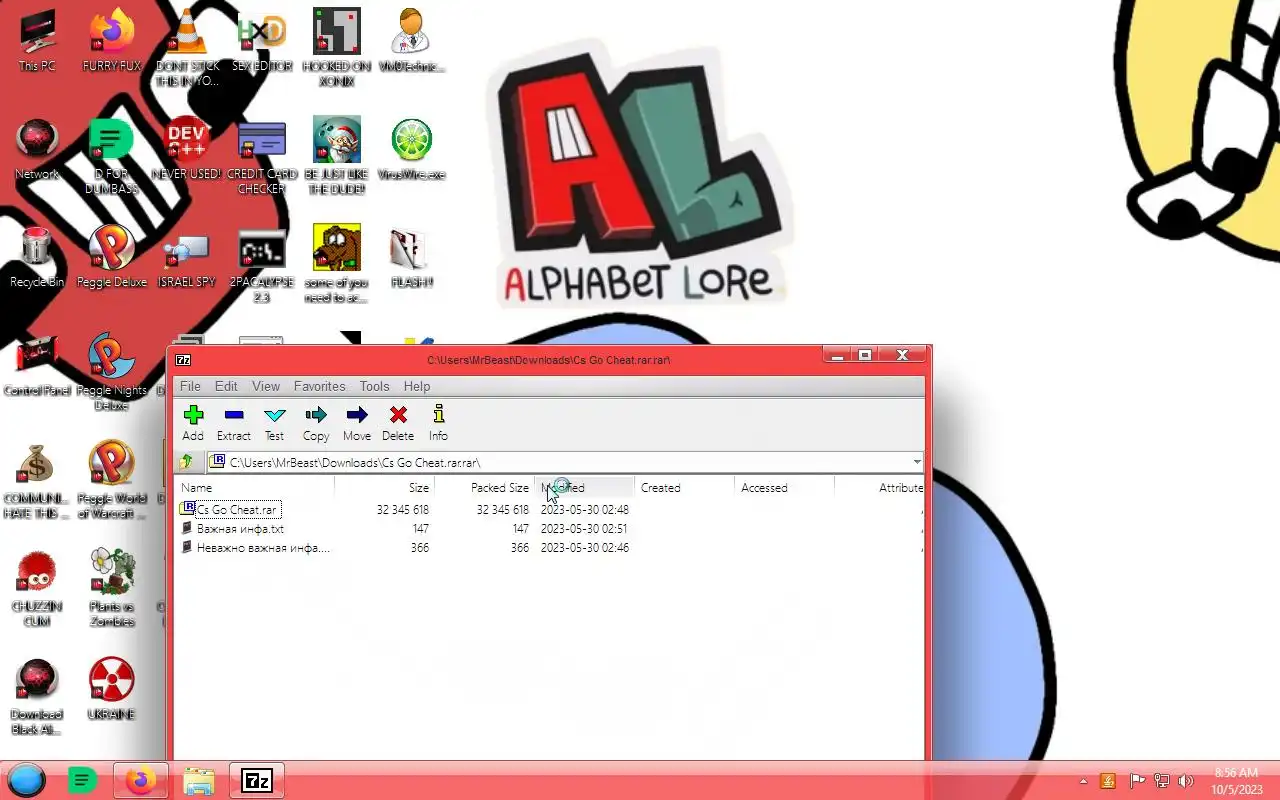Click the D FOR DUMBASS desktop icon
The height and width of the screenshot is (800, 1280).
point(111,156)
